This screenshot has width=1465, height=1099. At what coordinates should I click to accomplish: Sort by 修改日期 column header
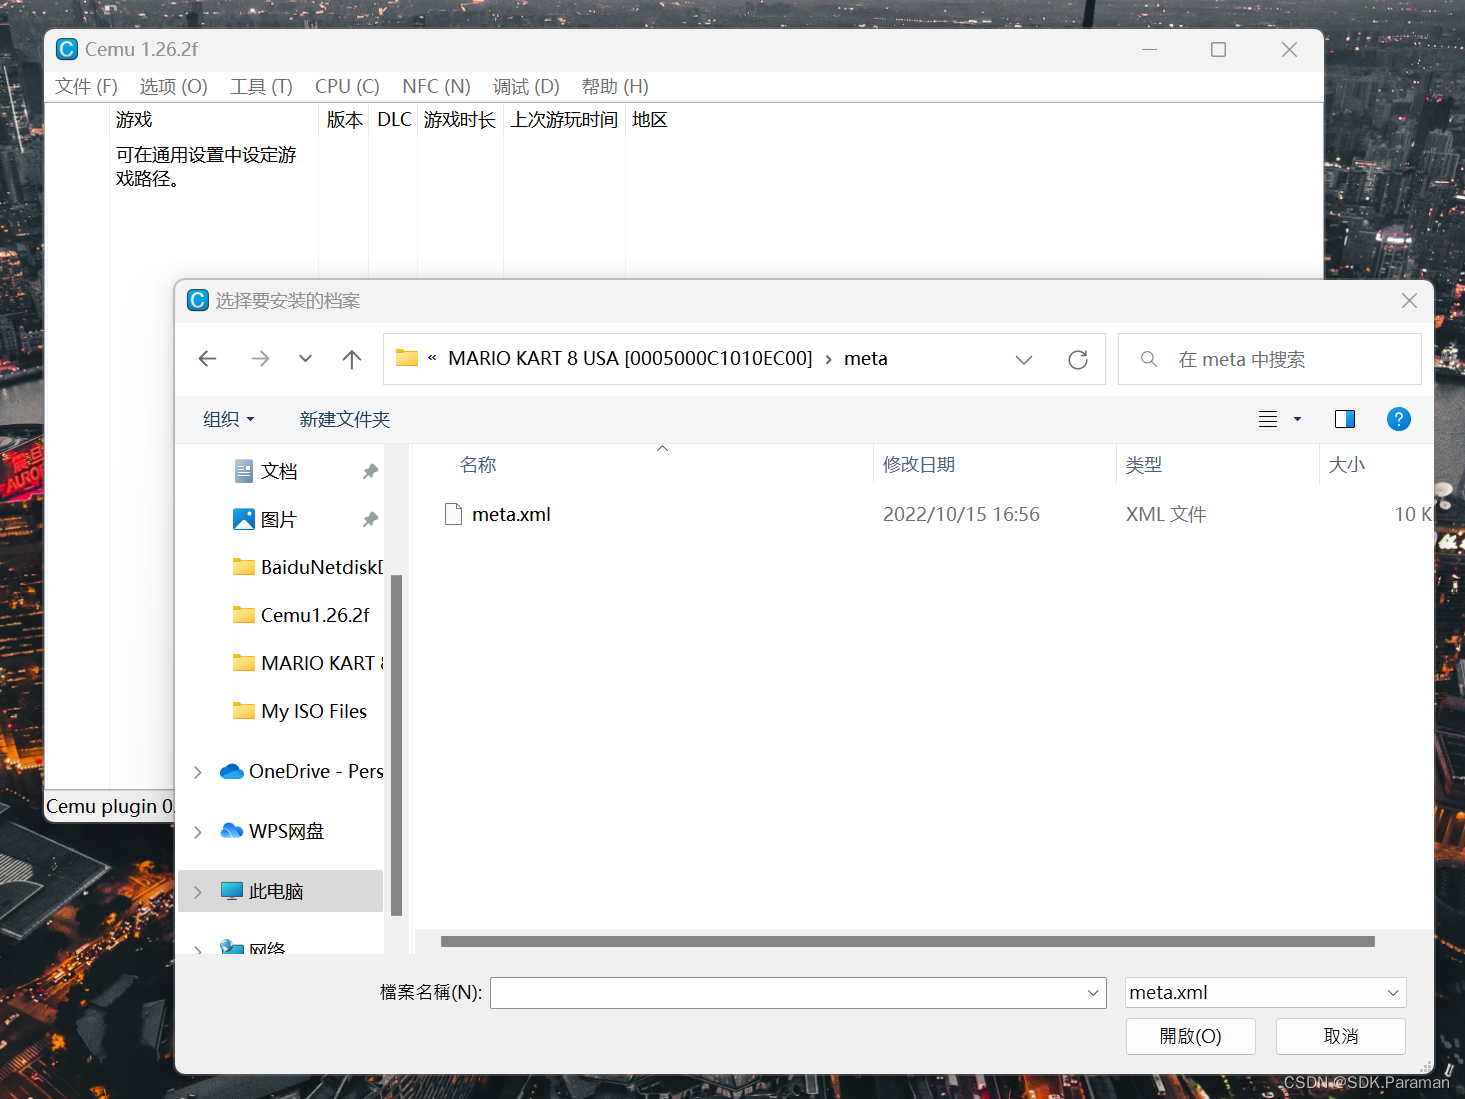[x=919, y=464]
